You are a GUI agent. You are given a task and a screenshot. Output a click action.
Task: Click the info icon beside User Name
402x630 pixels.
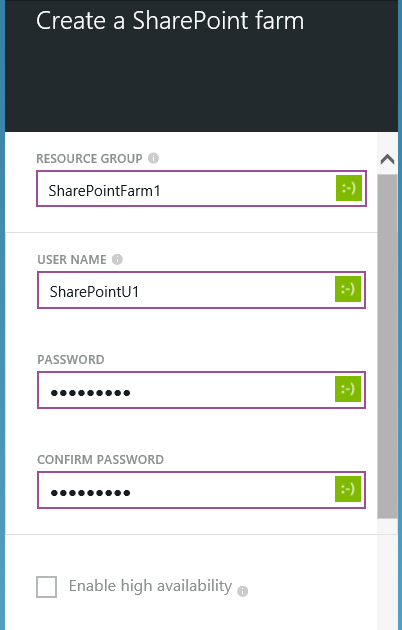point(117,259)
